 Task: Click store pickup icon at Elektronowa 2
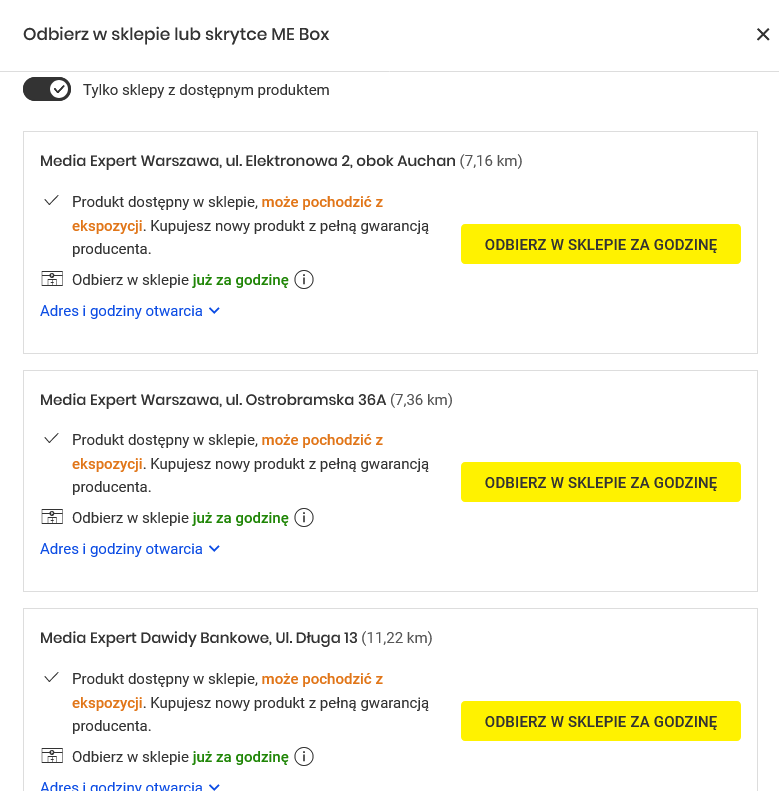pos(52,279)
